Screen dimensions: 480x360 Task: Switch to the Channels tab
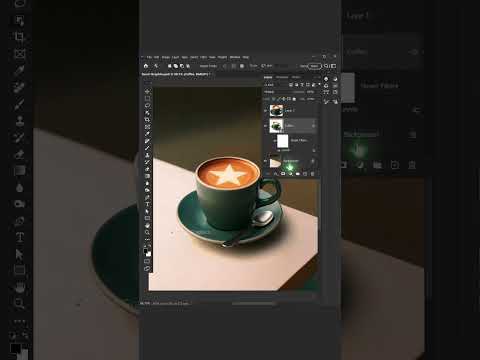[282, 77]
